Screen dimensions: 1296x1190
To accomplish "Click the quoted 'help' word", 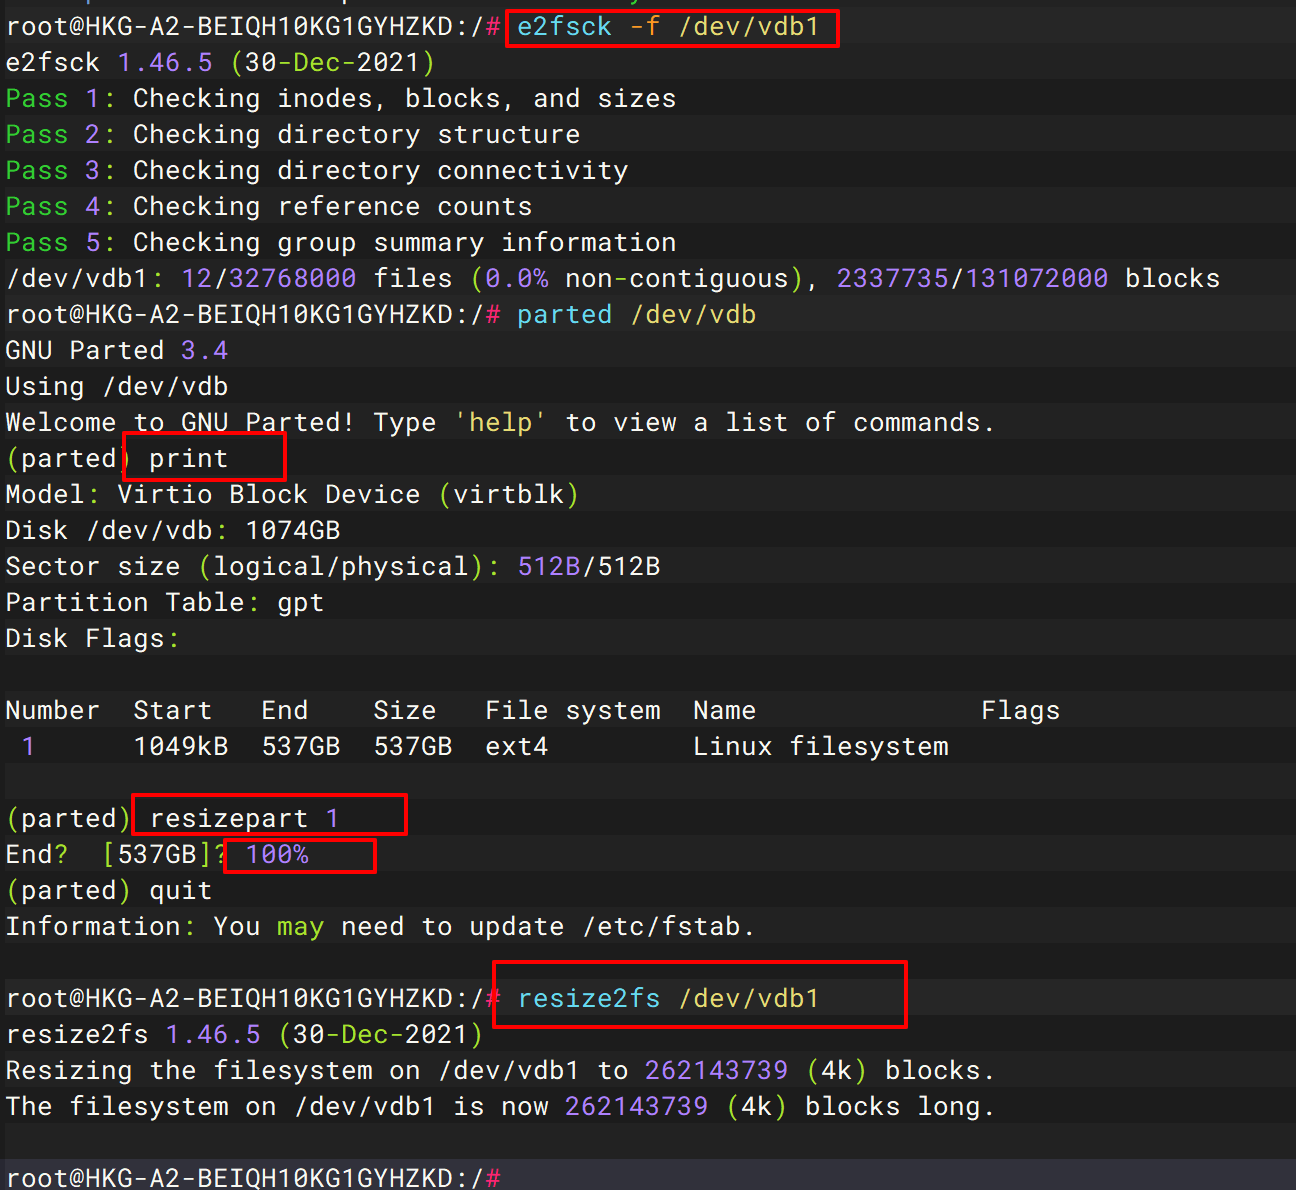I will click(500, 423).
